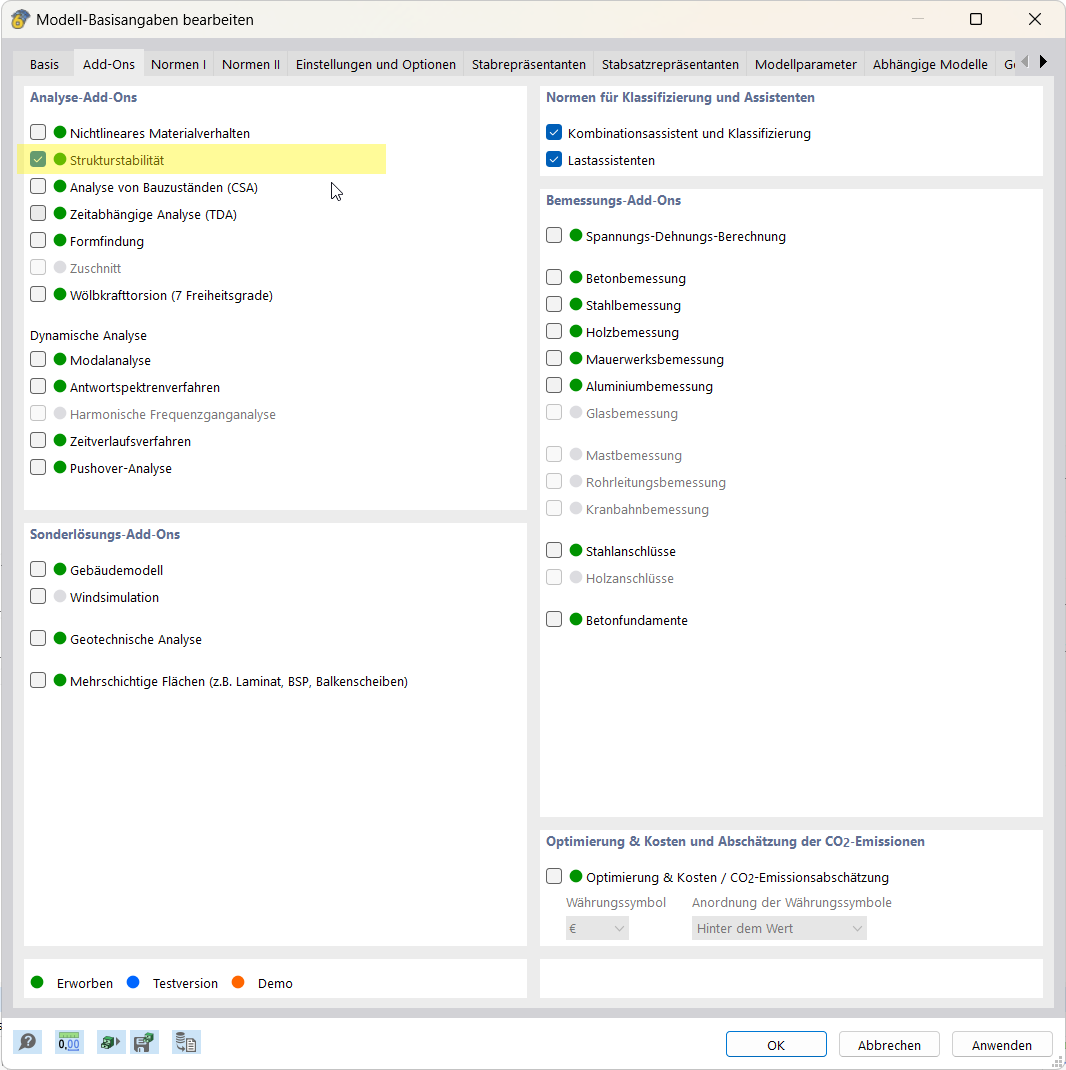1066x1070 pixels.
Task: Toggle Antwortspektrenverfahren checkbox
Action: click(x=38, y=386)
